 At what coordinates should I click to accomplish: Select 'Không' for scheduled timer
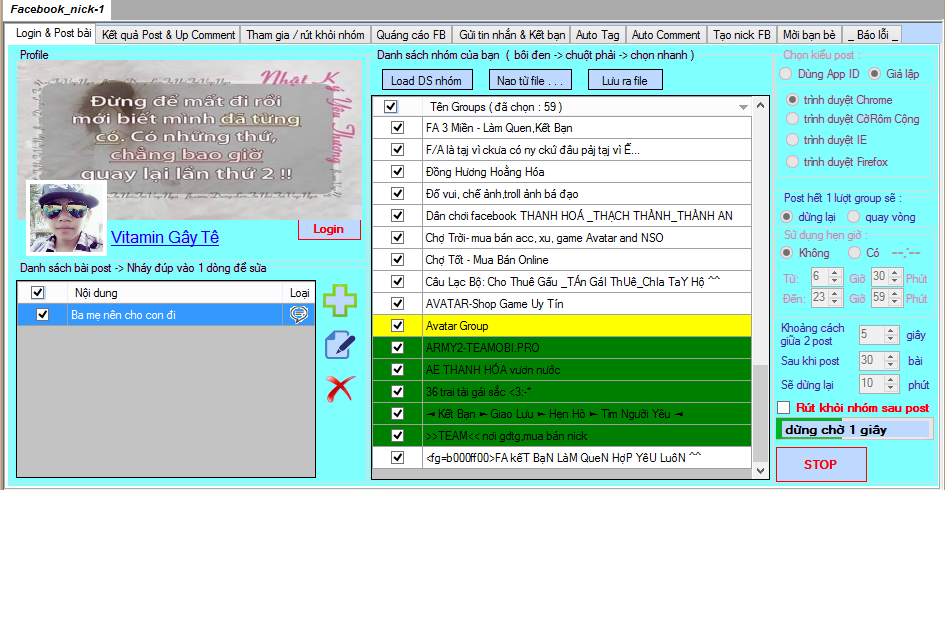coord(786,253)
